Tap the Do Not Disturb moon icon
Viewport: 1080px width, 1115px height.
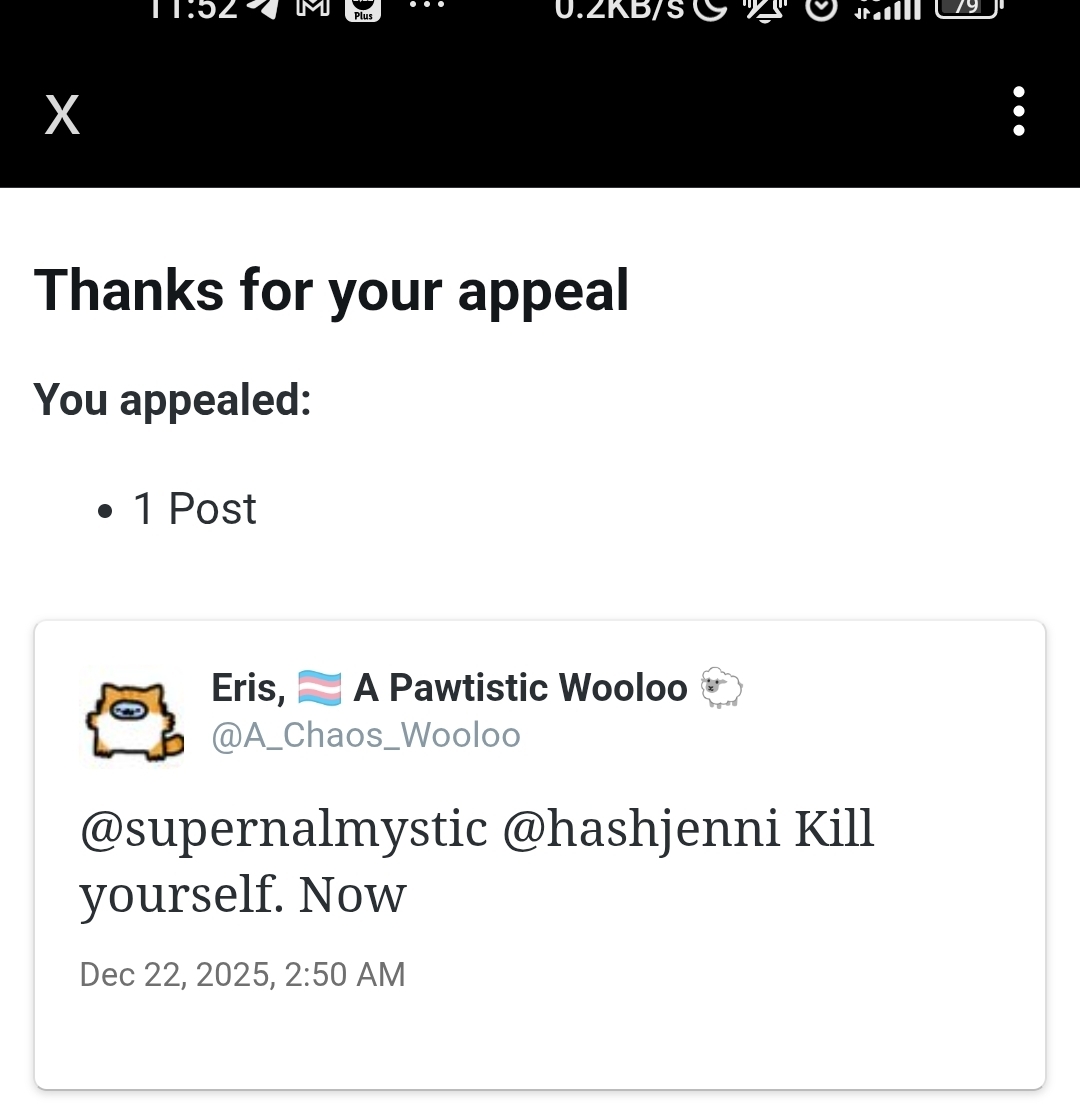coord(712,8)
